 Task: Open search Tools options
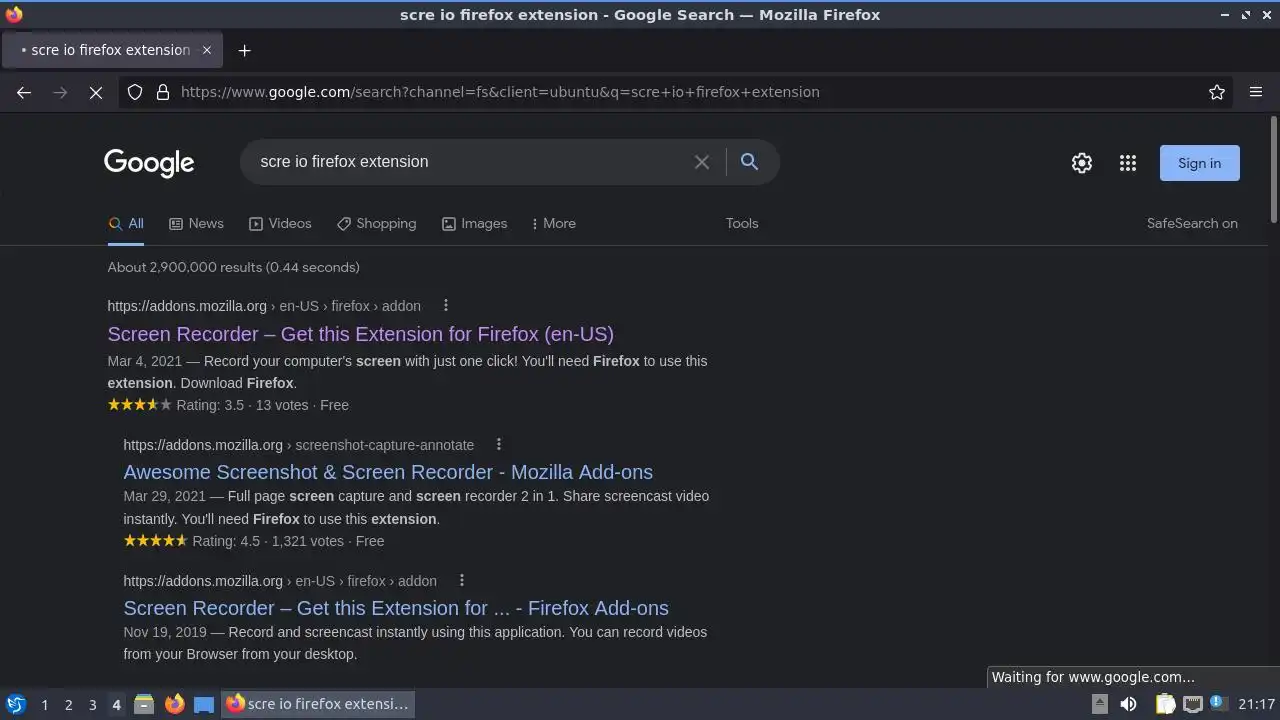point(742,224)
